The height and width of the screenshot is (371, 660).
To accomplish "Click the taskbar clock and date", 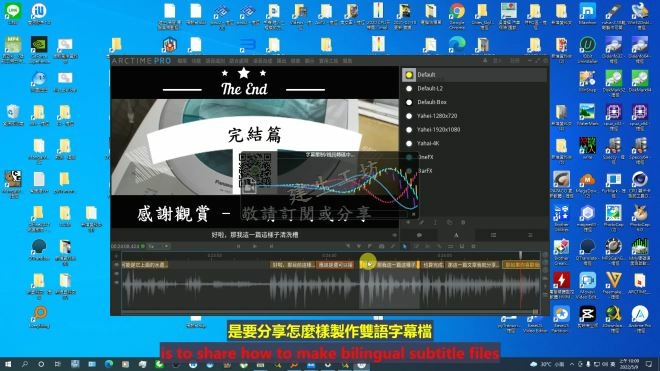I will pyautogui.click(x=629, y=364).
